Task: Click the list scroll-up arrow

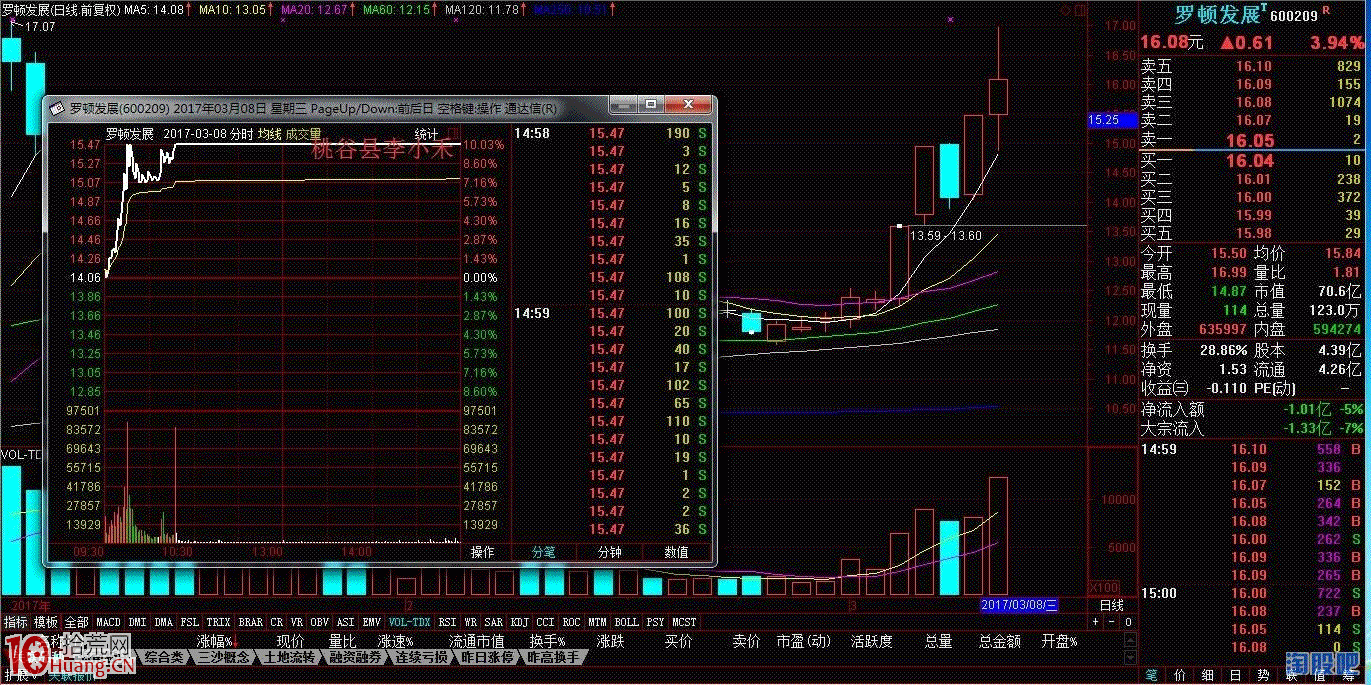Action: 1130,640
